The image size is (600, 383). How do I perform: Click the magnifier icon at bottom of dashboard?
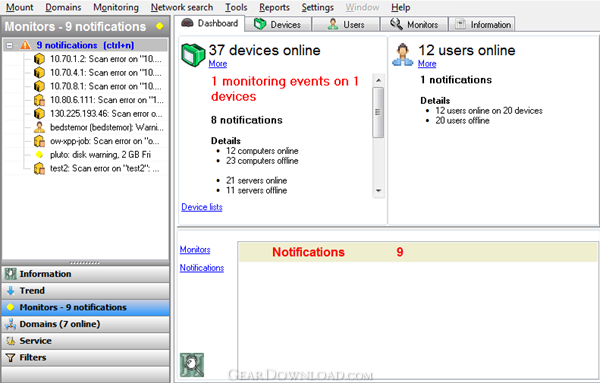pyautogui.click(x=192, y=365)
